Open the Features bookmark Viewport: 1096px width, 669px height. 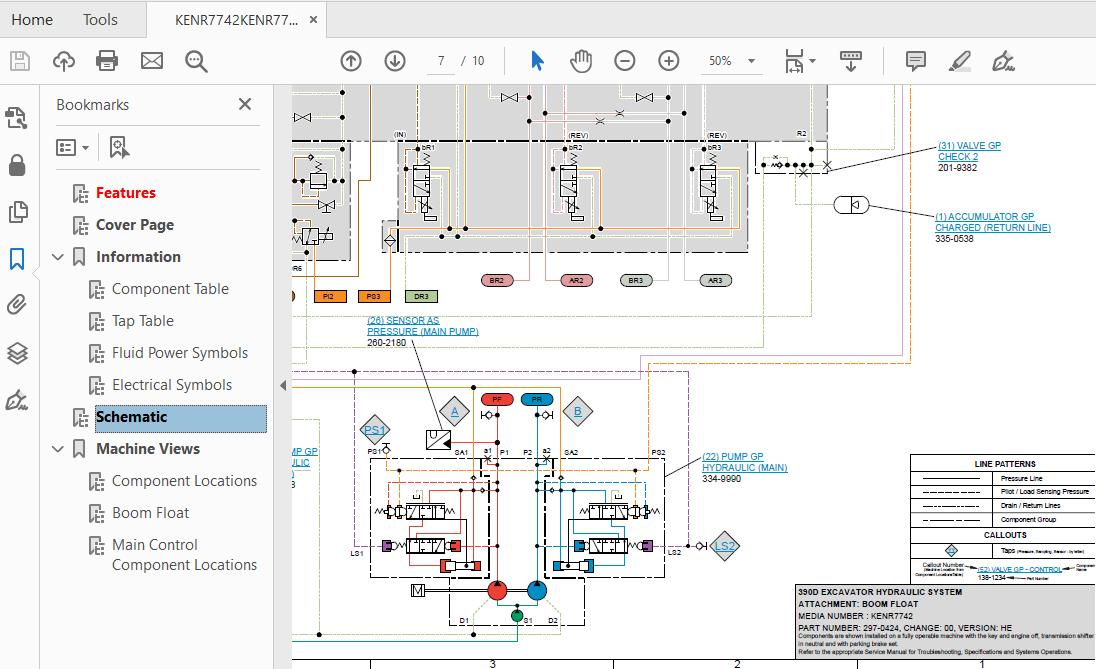(126, 192)
